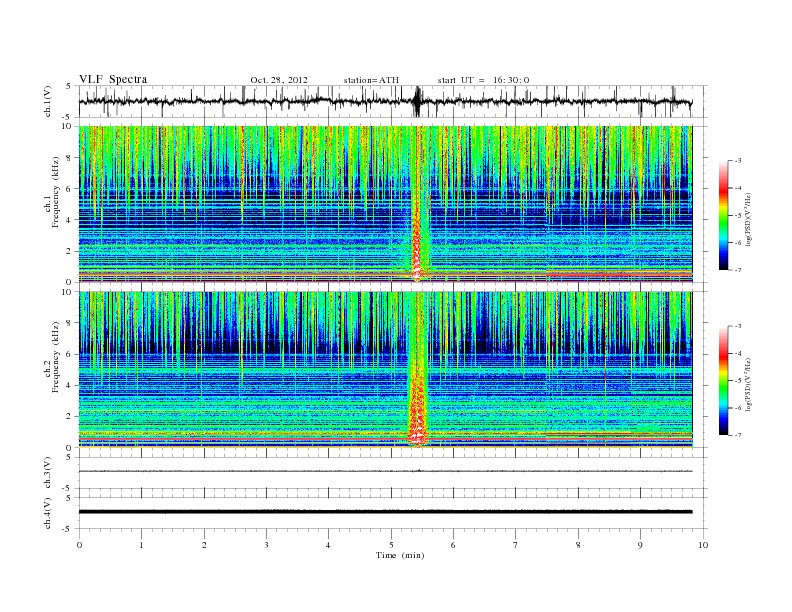The image size is (792, 612).
Task: Click the "-3" tick on ch.1 colorbar
Action: (737, 161)
